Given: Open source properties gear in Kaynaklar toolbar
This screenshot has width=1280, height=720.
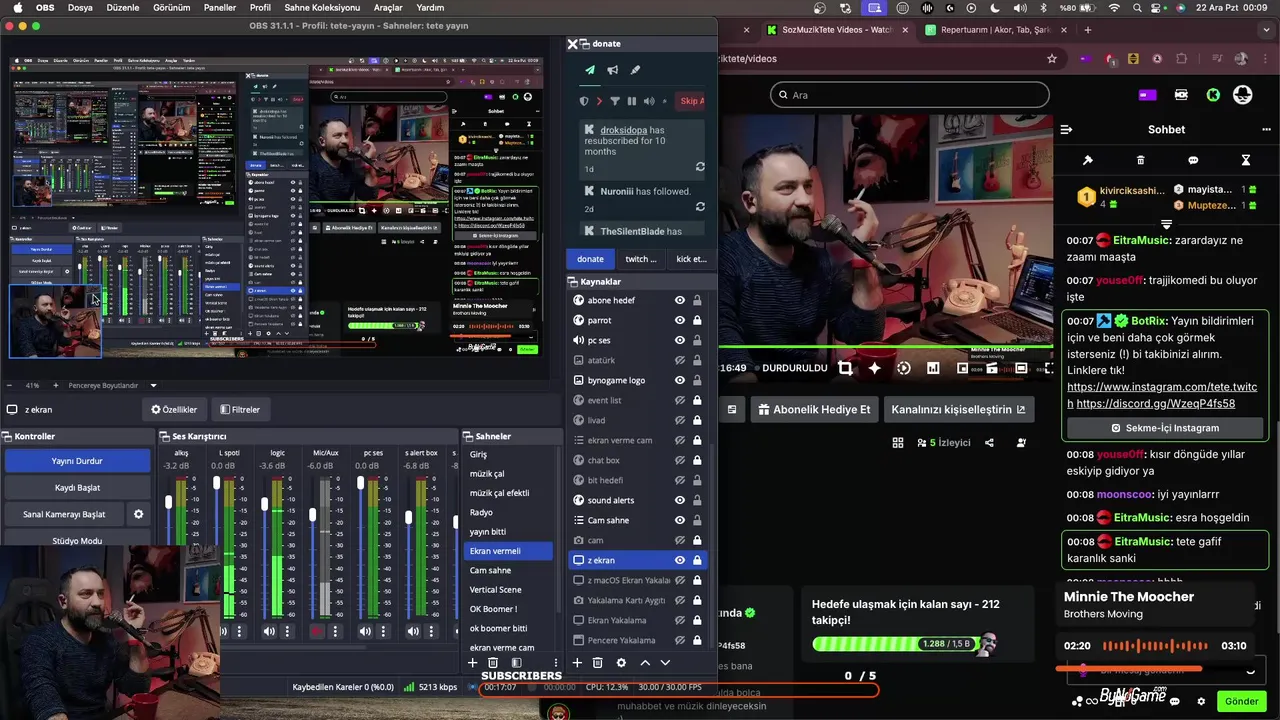Looking at the screenshot, I should pos(621,663).
